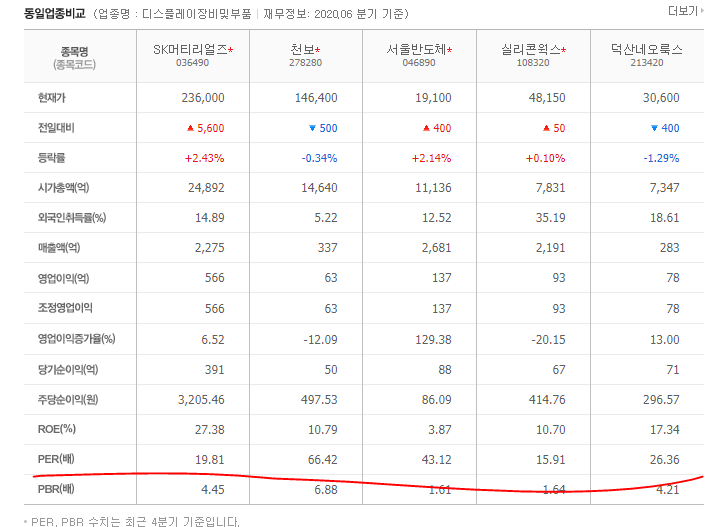Click the 매출액(억) row label
This screenshot has width=722, height=527.
59,248
